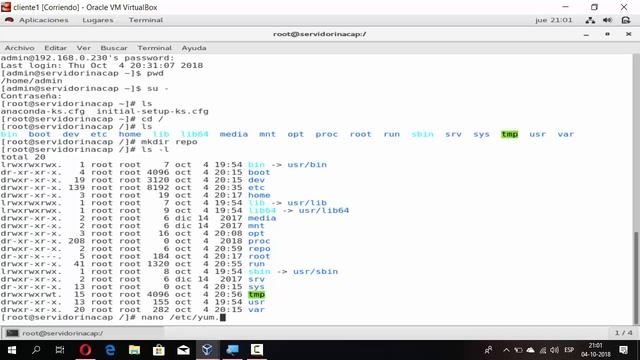This screenshot has height=360, width=640.
Task: Restore down the VirtualBox cliente1 window
Action: [594, 7]
